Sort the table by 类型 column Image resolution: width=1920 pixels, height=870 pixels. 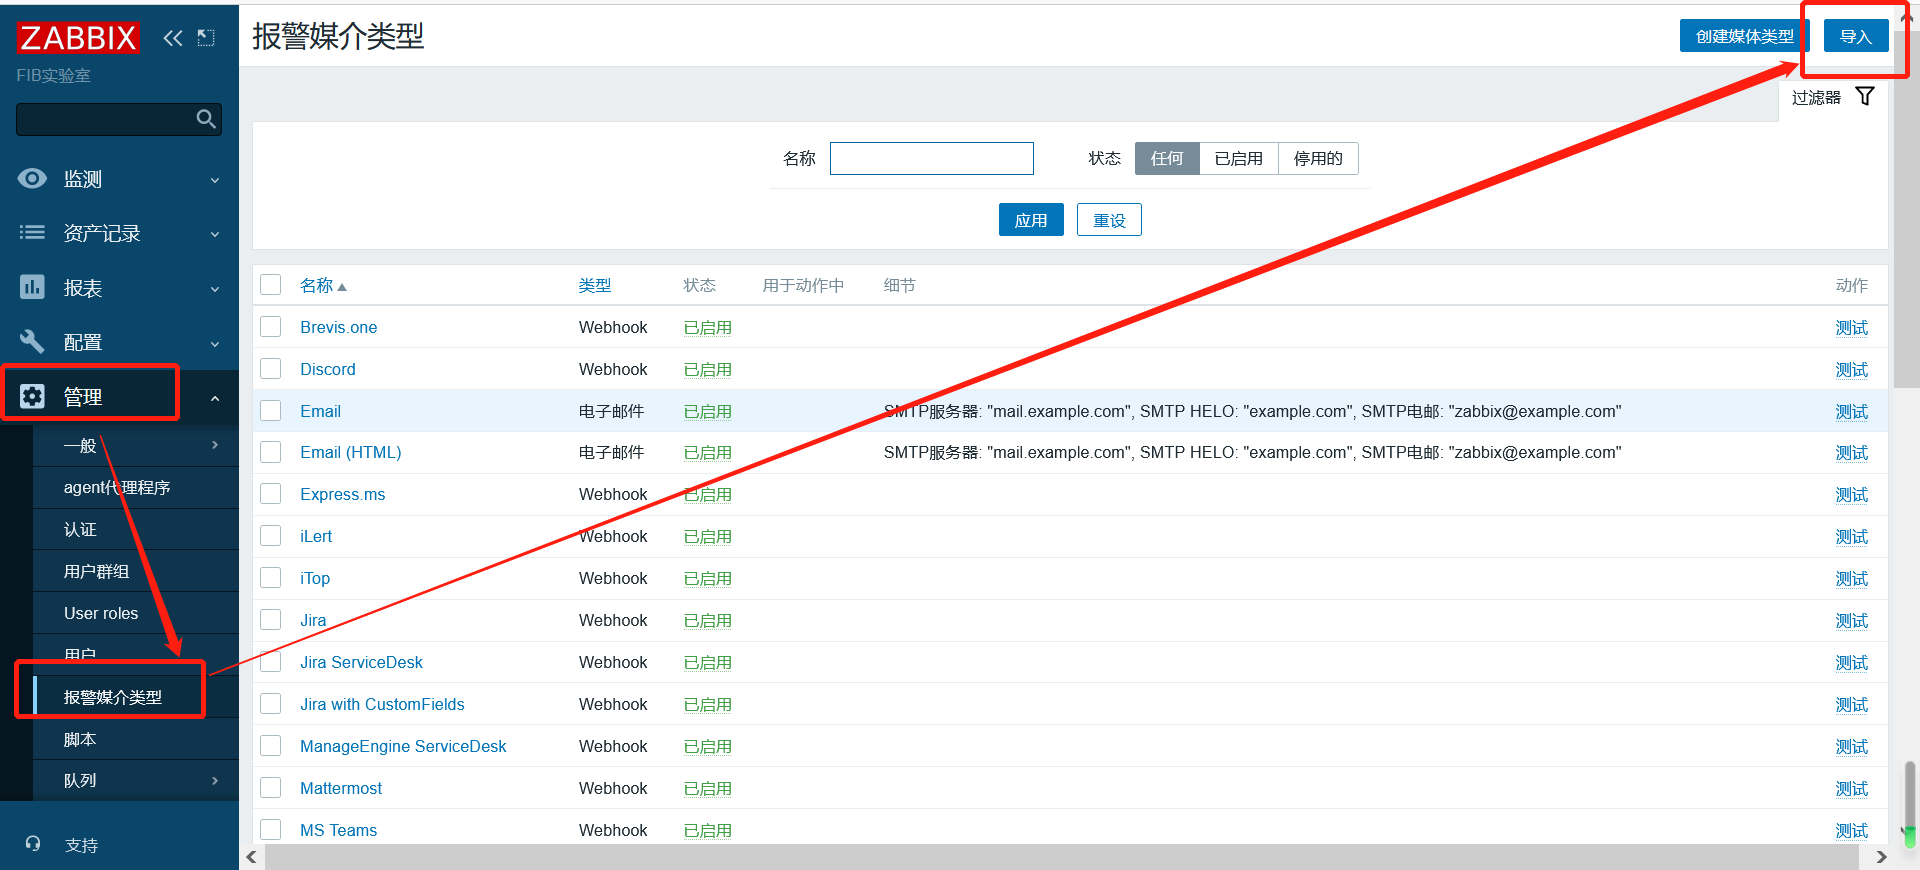coord(594,285)
